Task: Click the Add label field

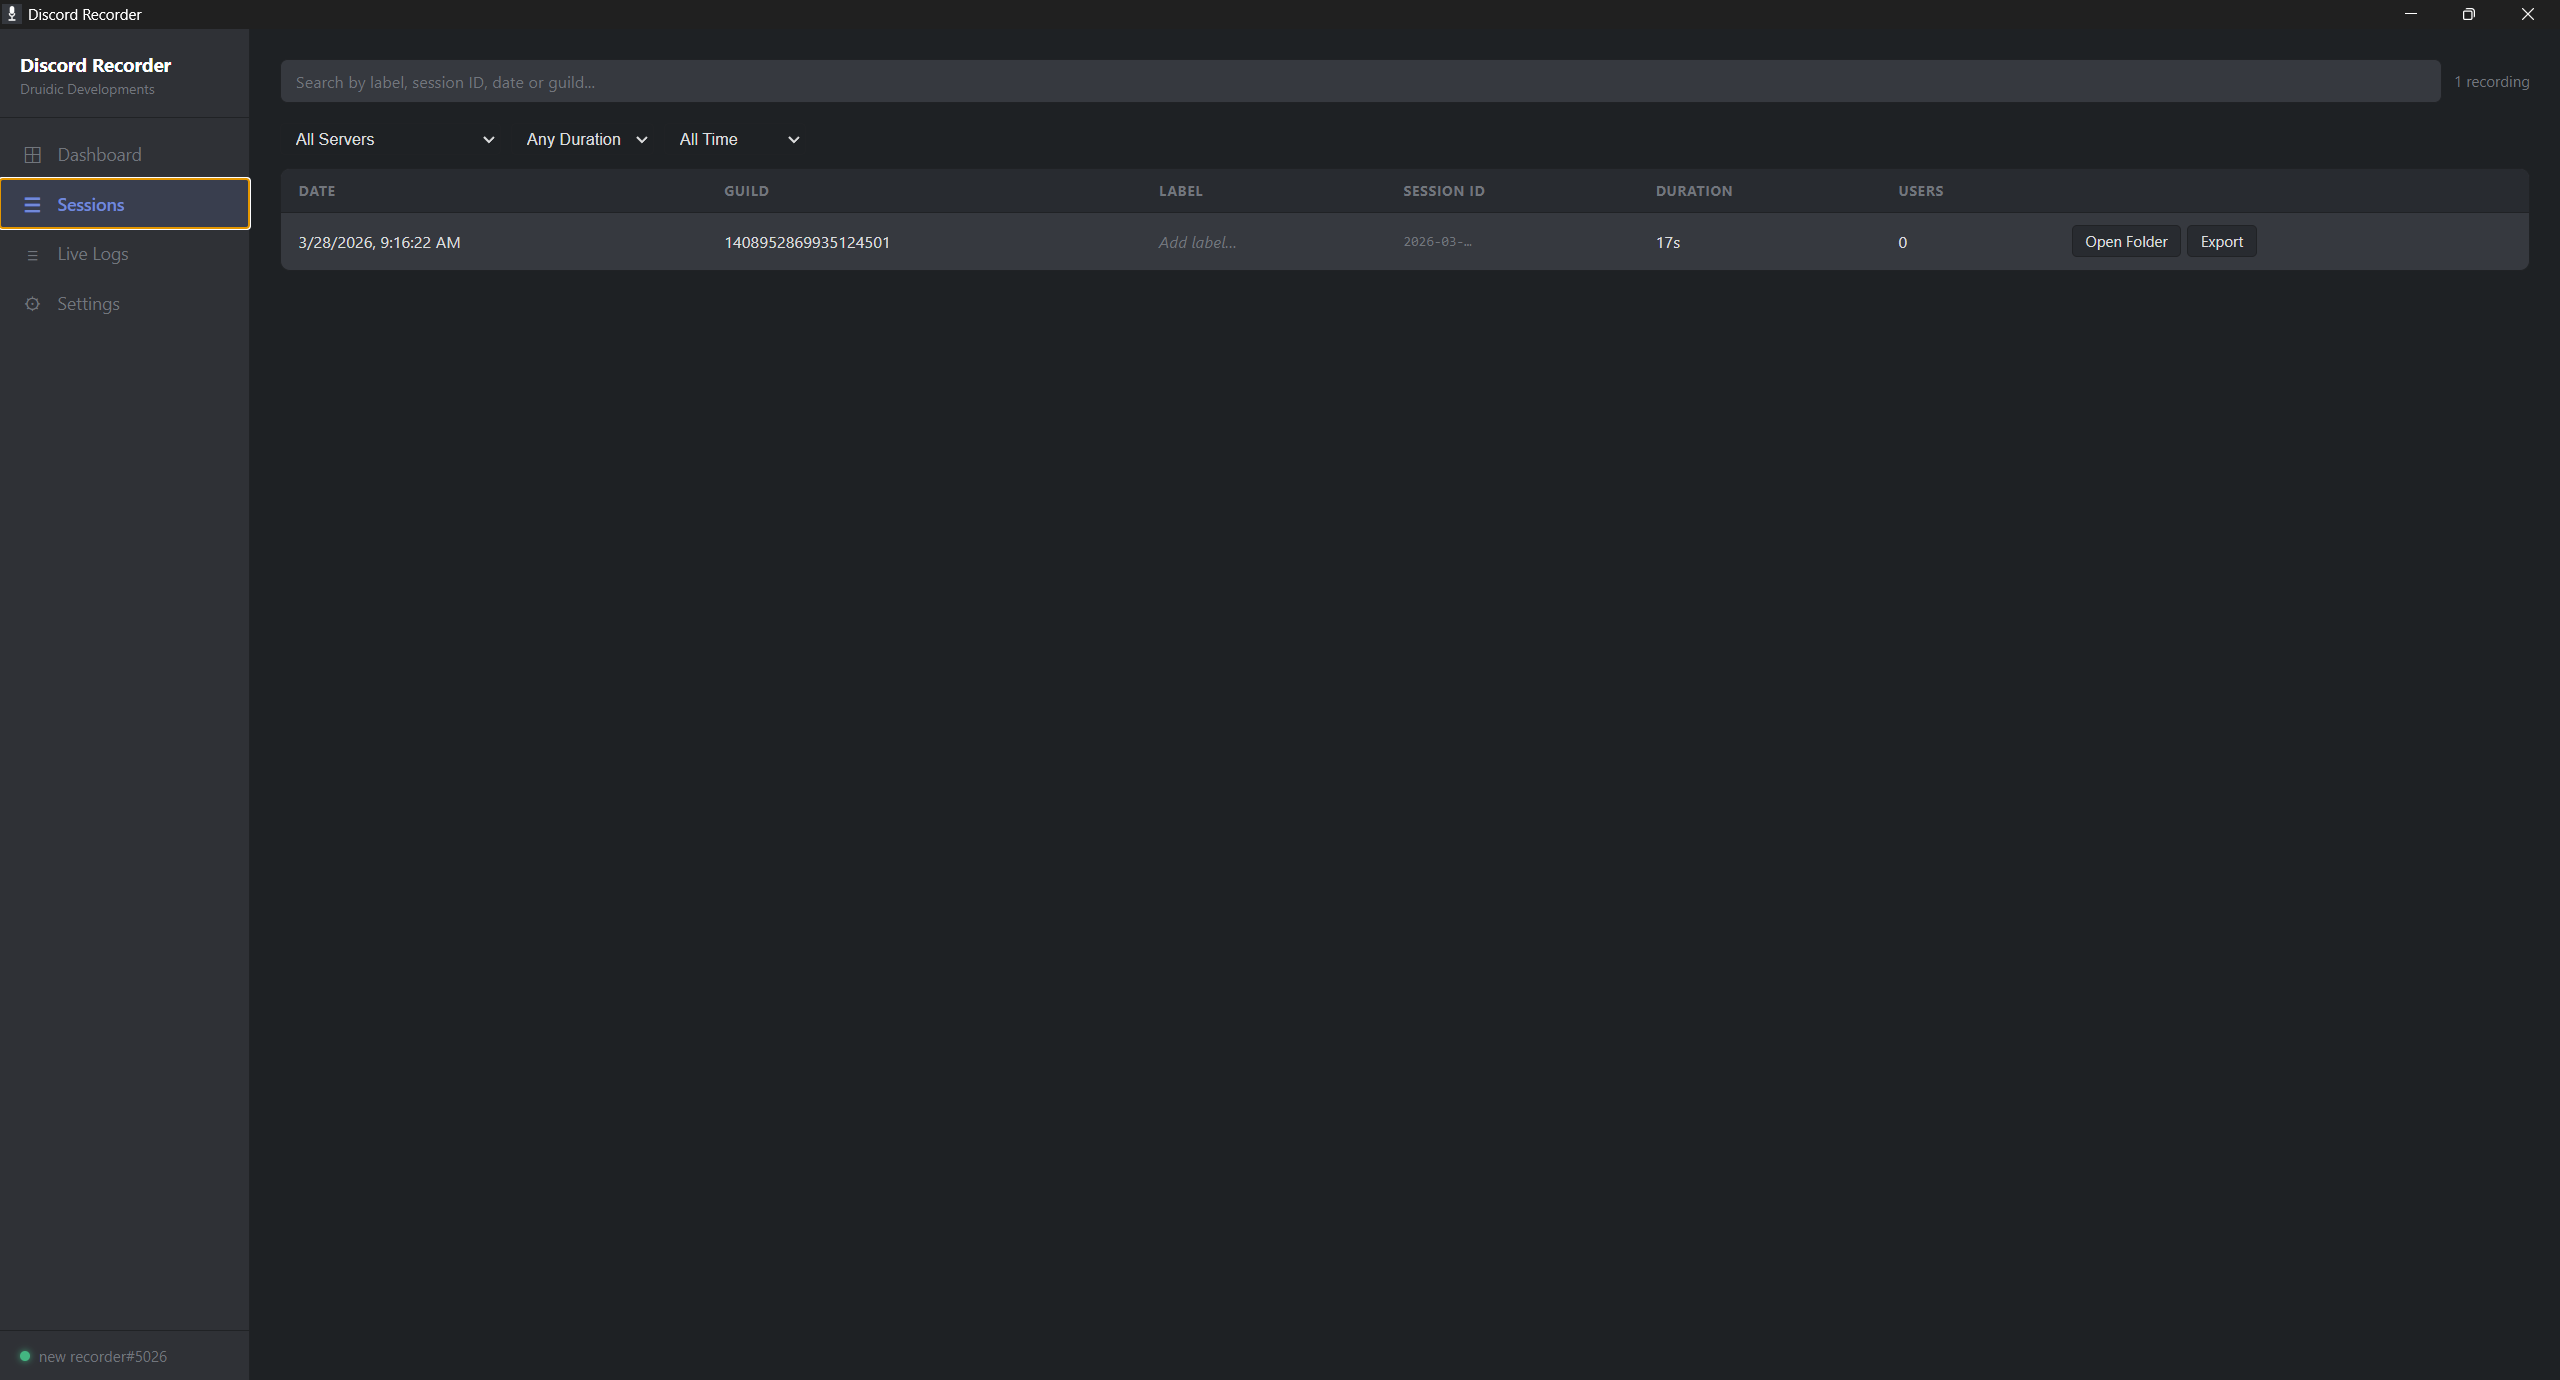Action: coord(1197,242)
